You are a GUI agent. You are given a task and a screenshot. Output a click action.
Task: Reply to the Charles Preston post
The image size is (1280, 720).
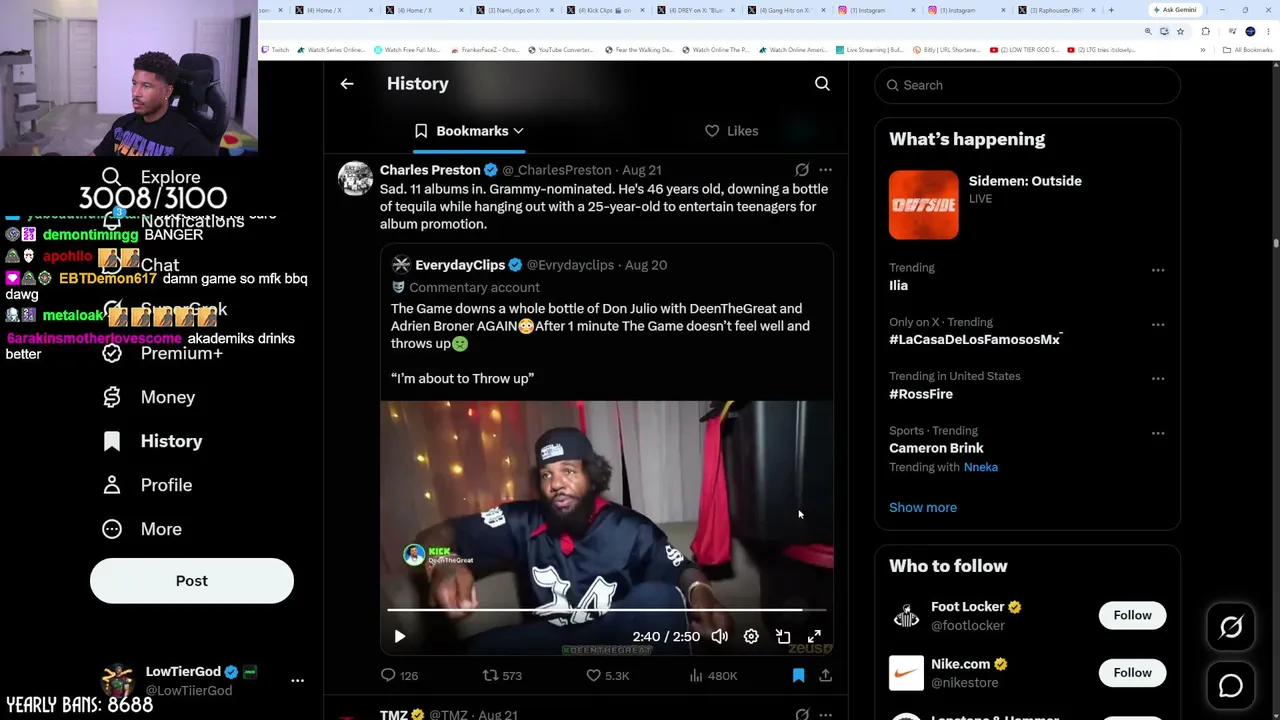(x=399, y=676)
